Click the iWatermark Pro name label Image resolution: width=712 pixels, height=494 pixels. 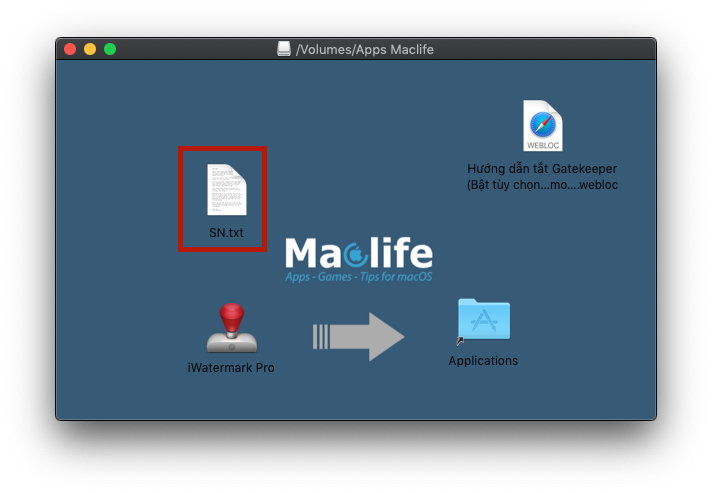pyautogui.click(x=231, y=367)
